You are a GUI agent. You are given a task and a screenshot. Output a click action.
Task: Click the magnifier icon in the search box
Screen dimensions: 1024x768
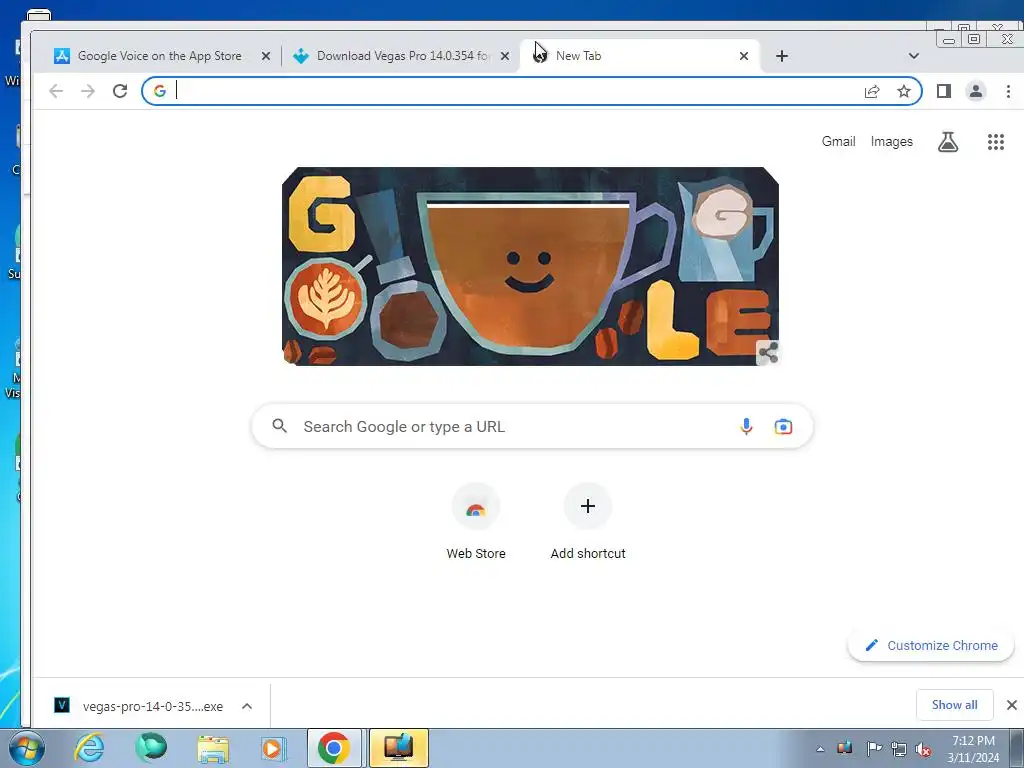click(x=280, y=426)
